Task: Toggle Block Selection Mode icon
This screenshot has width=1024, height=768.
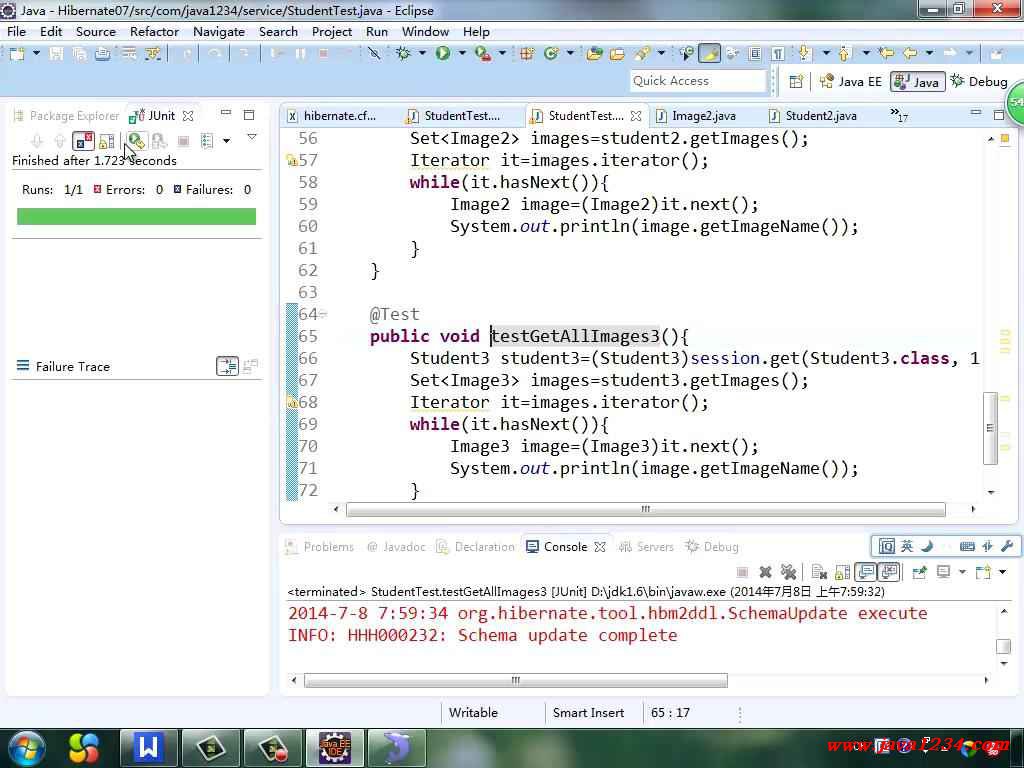Action: coord(754,54)
